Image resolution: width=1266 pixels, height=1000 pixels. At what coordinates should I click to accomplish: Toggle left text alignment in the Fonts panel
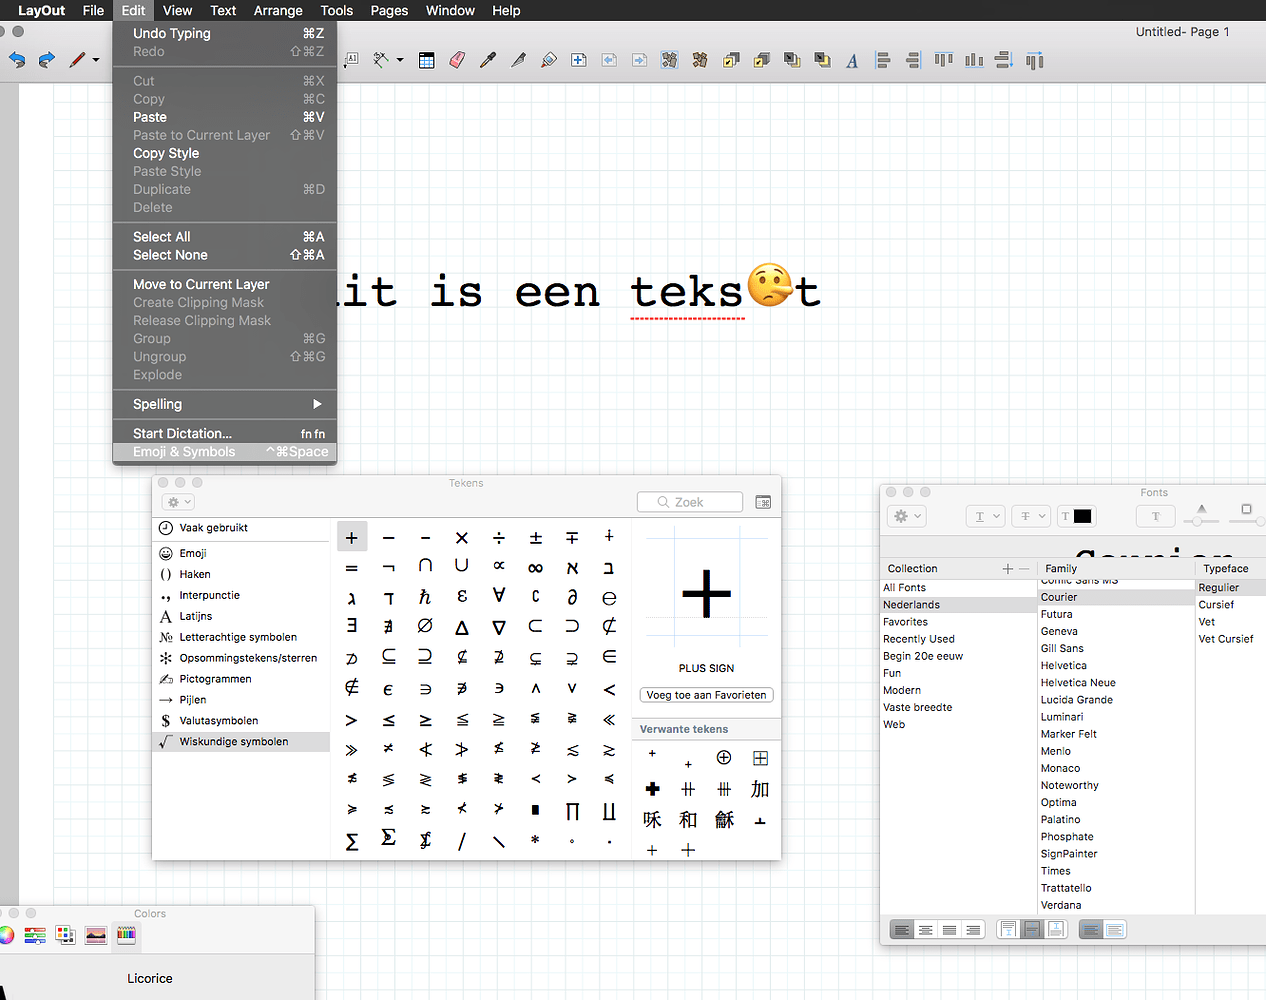tap(901, 929)
